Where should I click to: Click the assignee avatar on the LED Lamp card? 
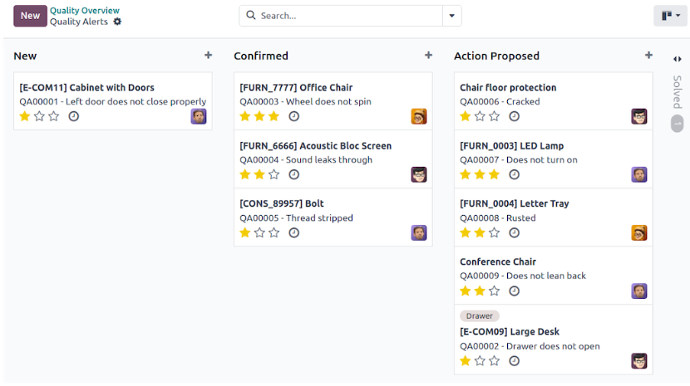pos(639,175)
